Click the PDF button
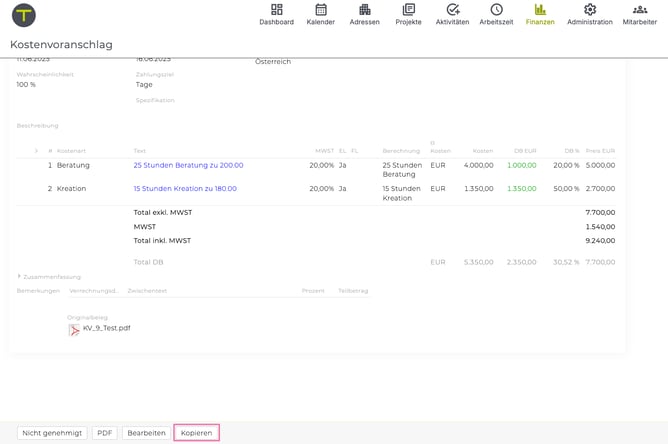 104,433
